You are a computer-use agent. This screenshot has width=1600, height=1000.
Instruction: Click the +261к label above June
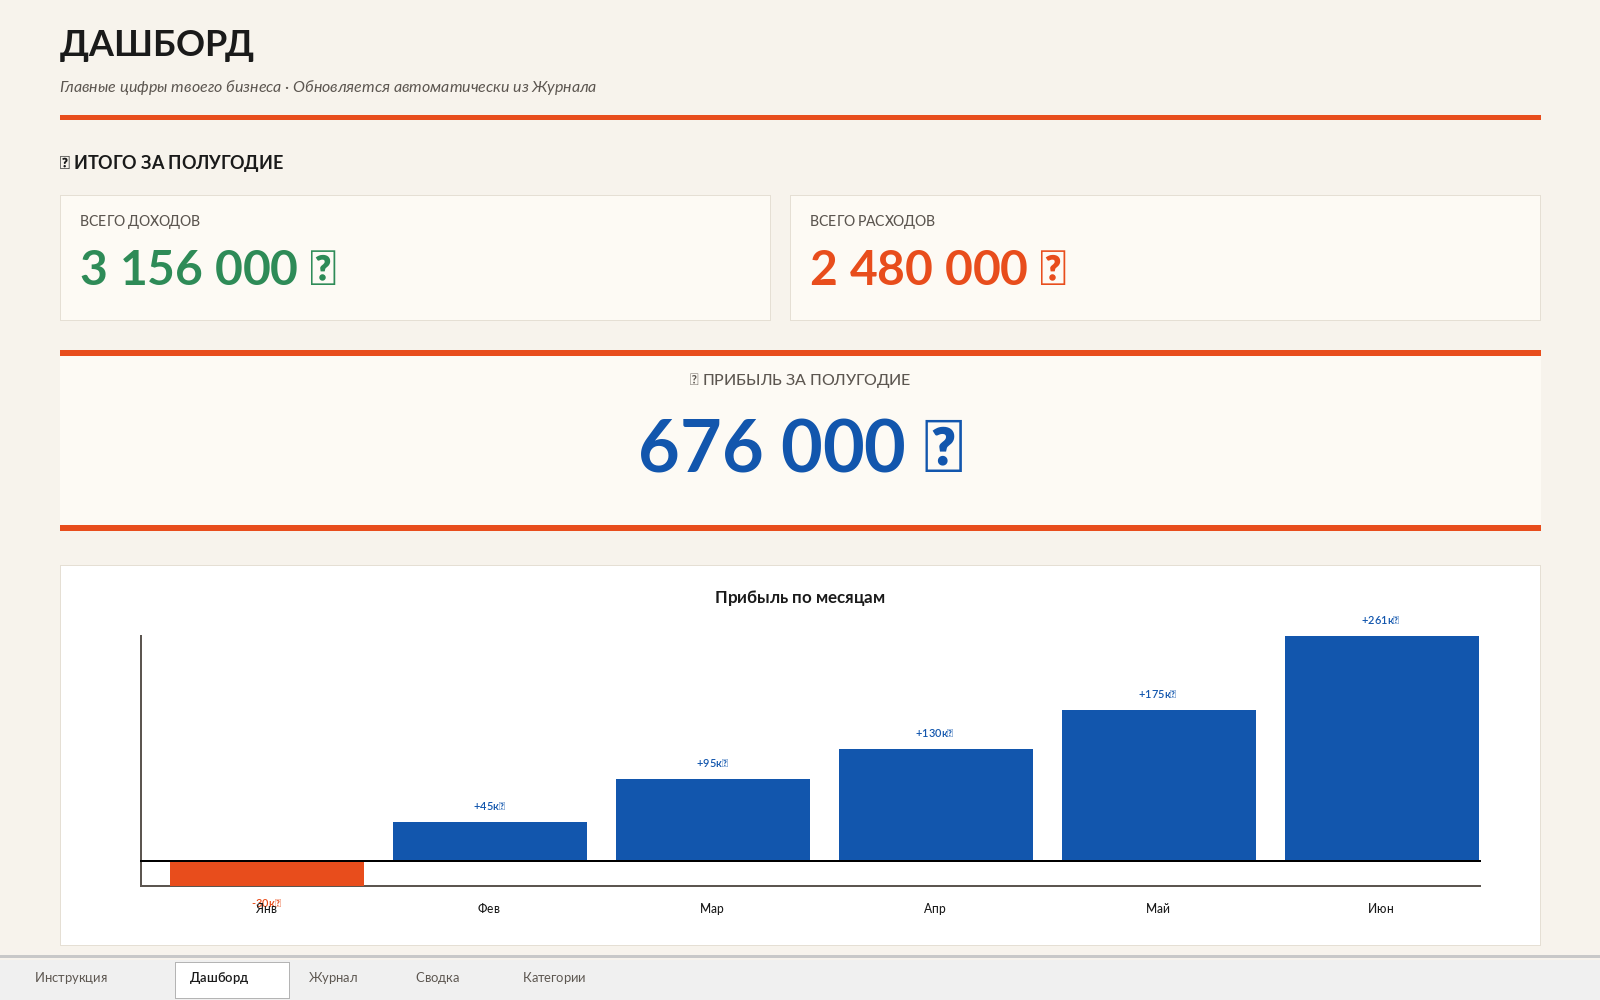click(1380, 620)
